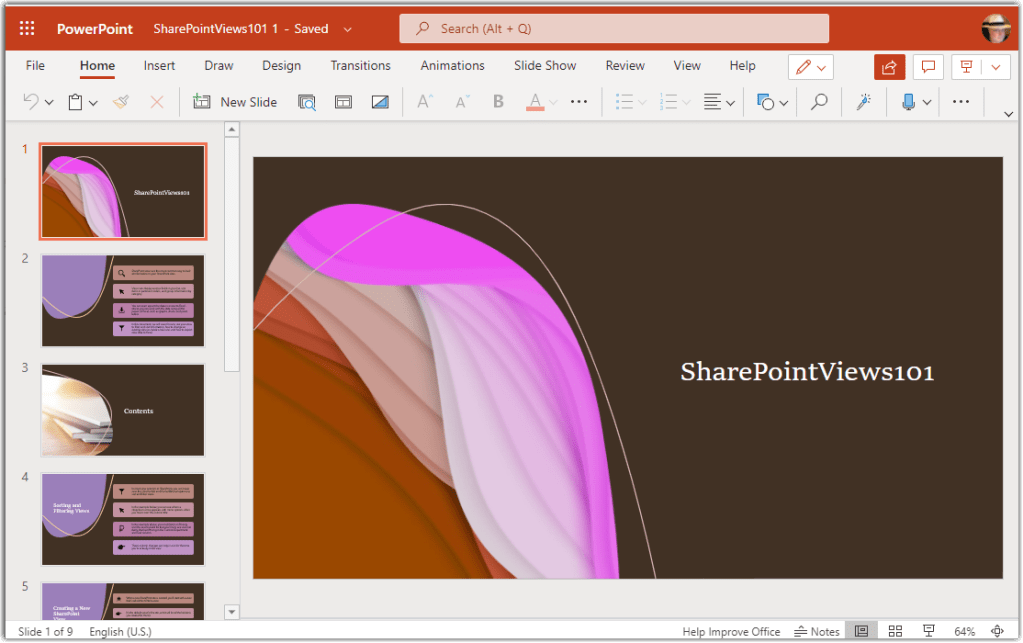Select the Contents slide 3 thumbnail

coord(123,410)
